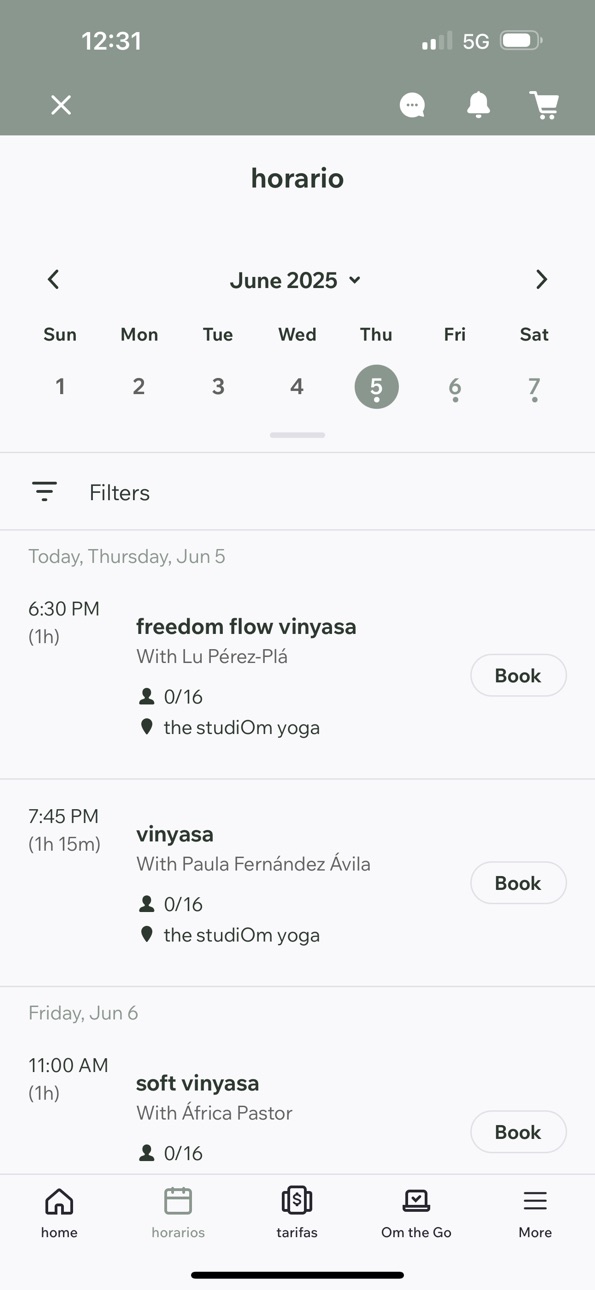Select Wednesday 4 in the calendar
This screenshot has height=1290, width=595.
(x=297, y=386)
